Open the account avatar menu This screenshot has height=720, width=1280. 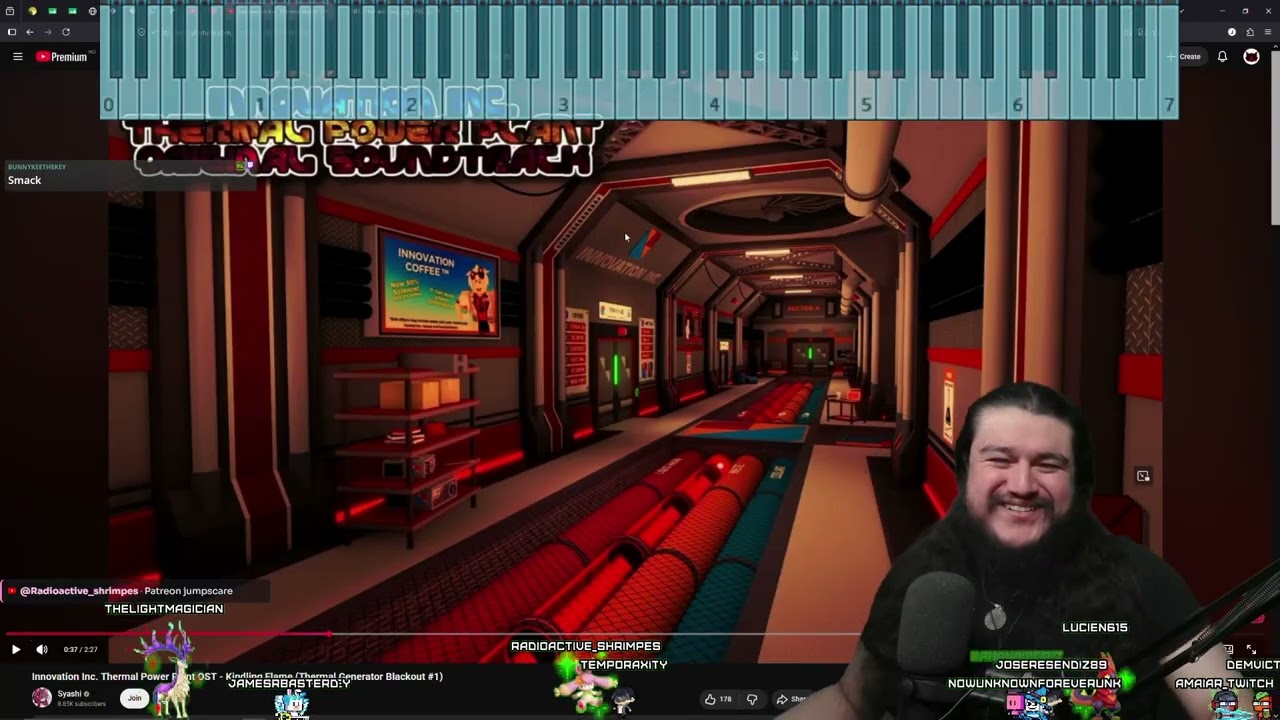(x=1251, y=57)
